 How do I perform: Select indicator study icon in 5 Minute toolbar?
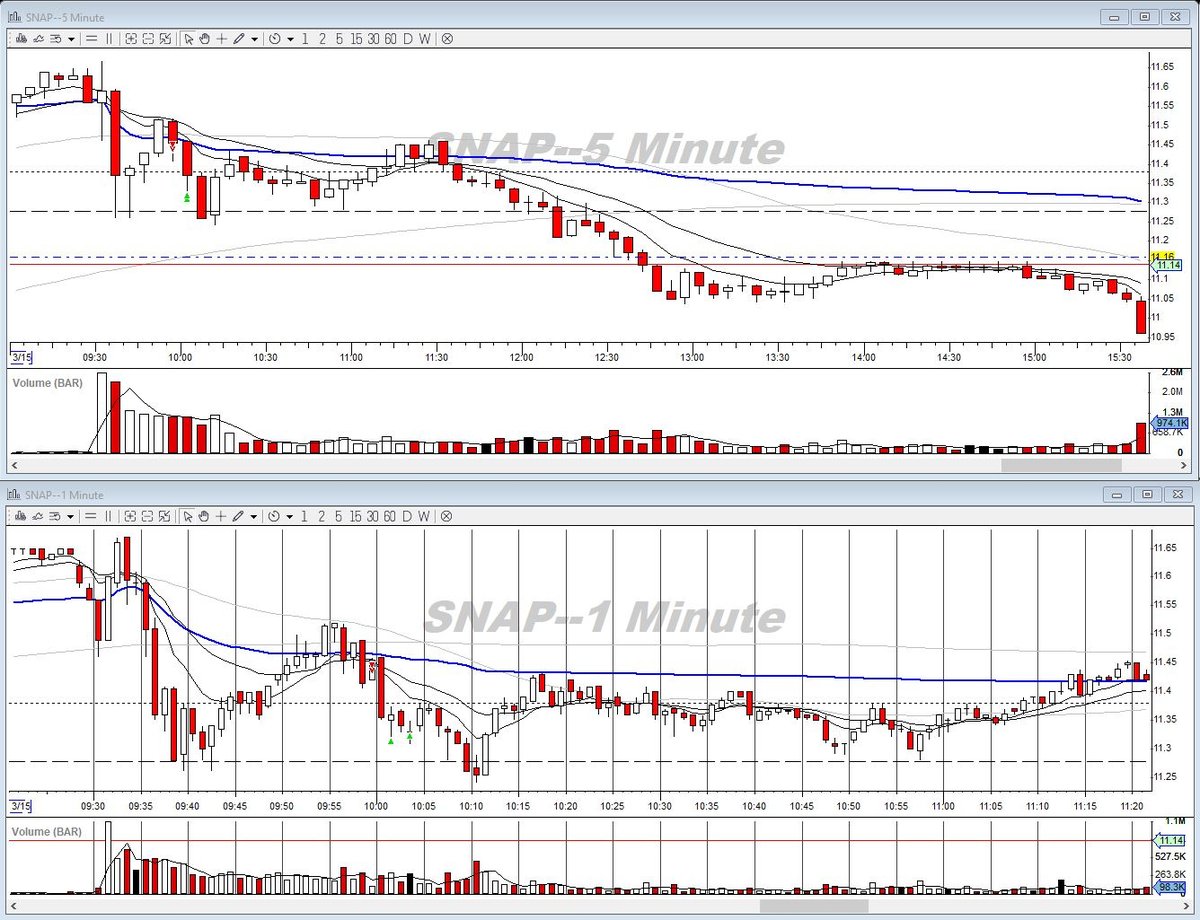pos(38,39)
